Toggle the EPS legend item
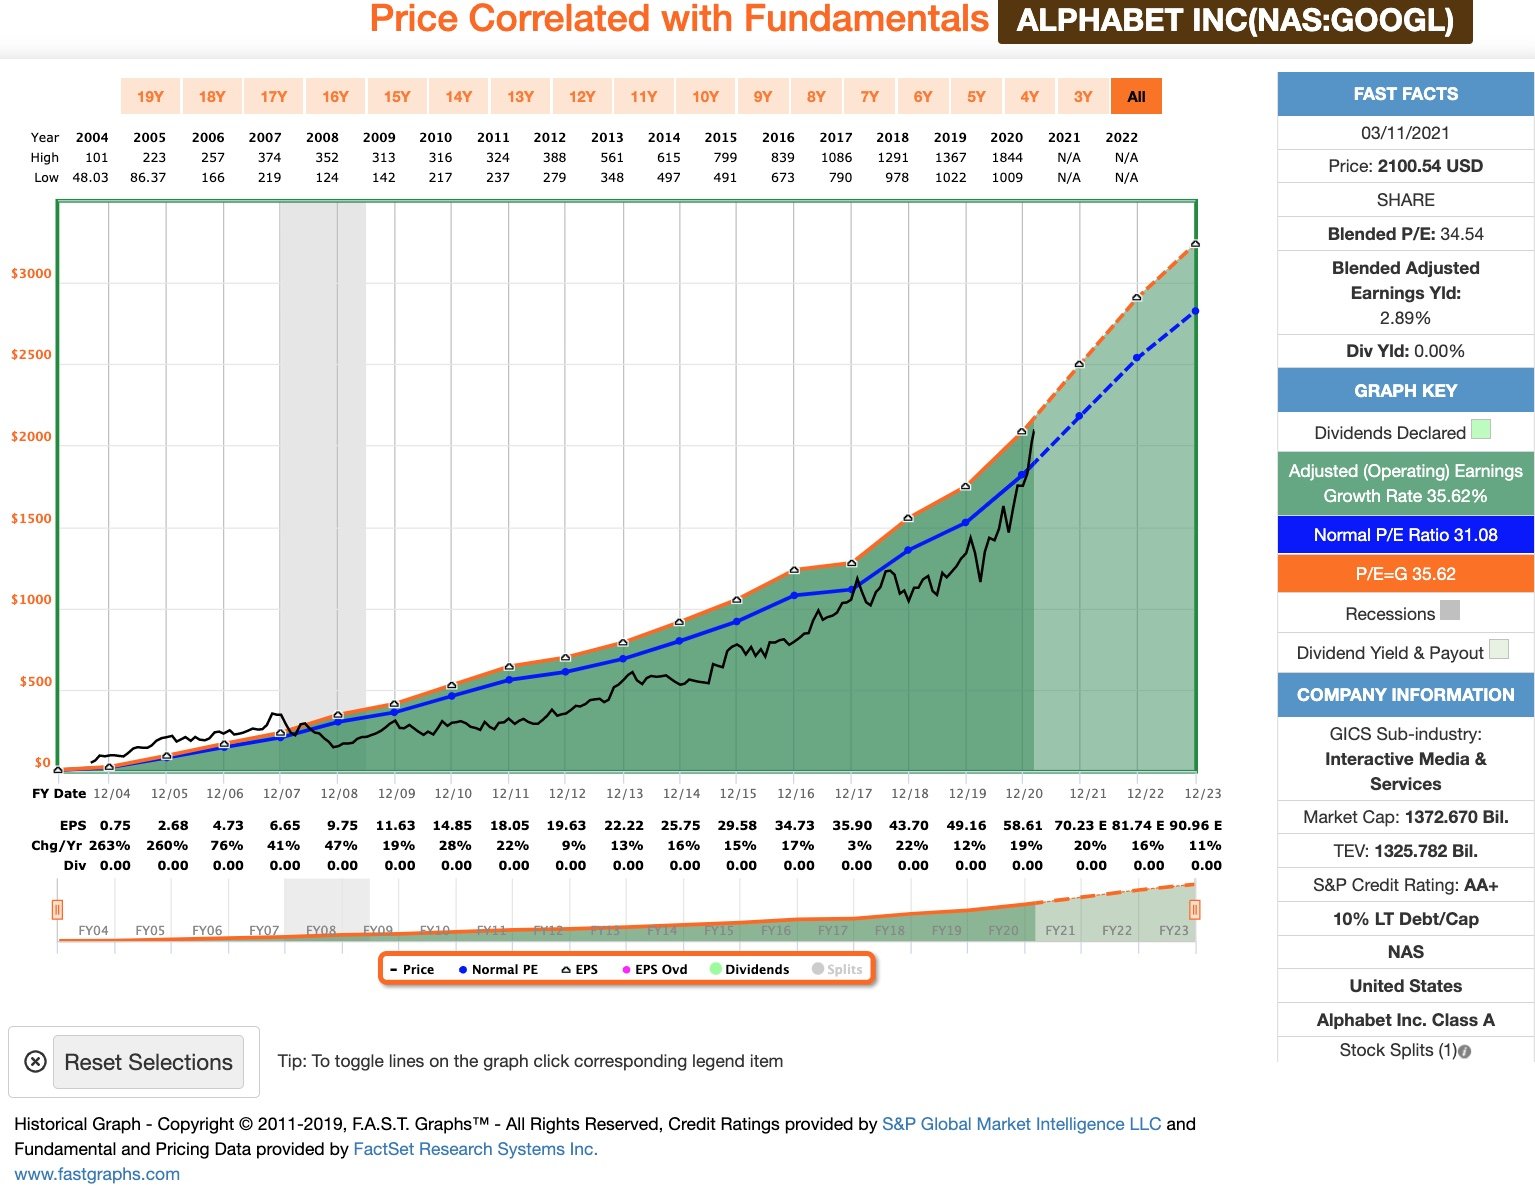 tap(580, 969)
